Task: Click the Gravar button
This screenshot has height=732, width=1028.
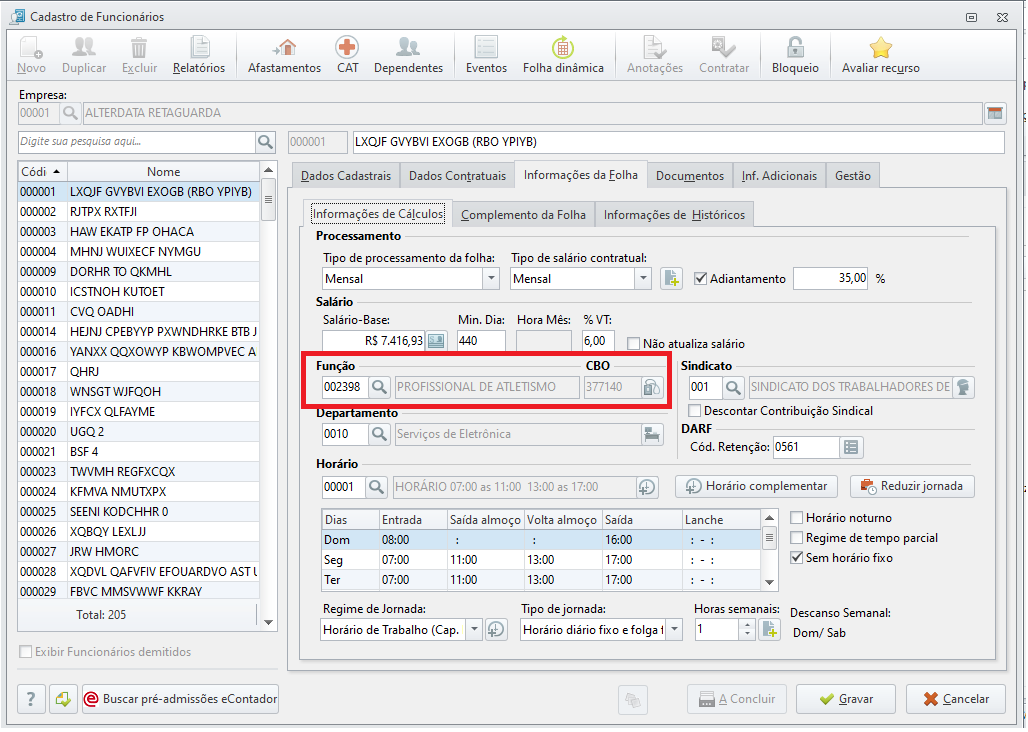Action: [x=845, y=699]
